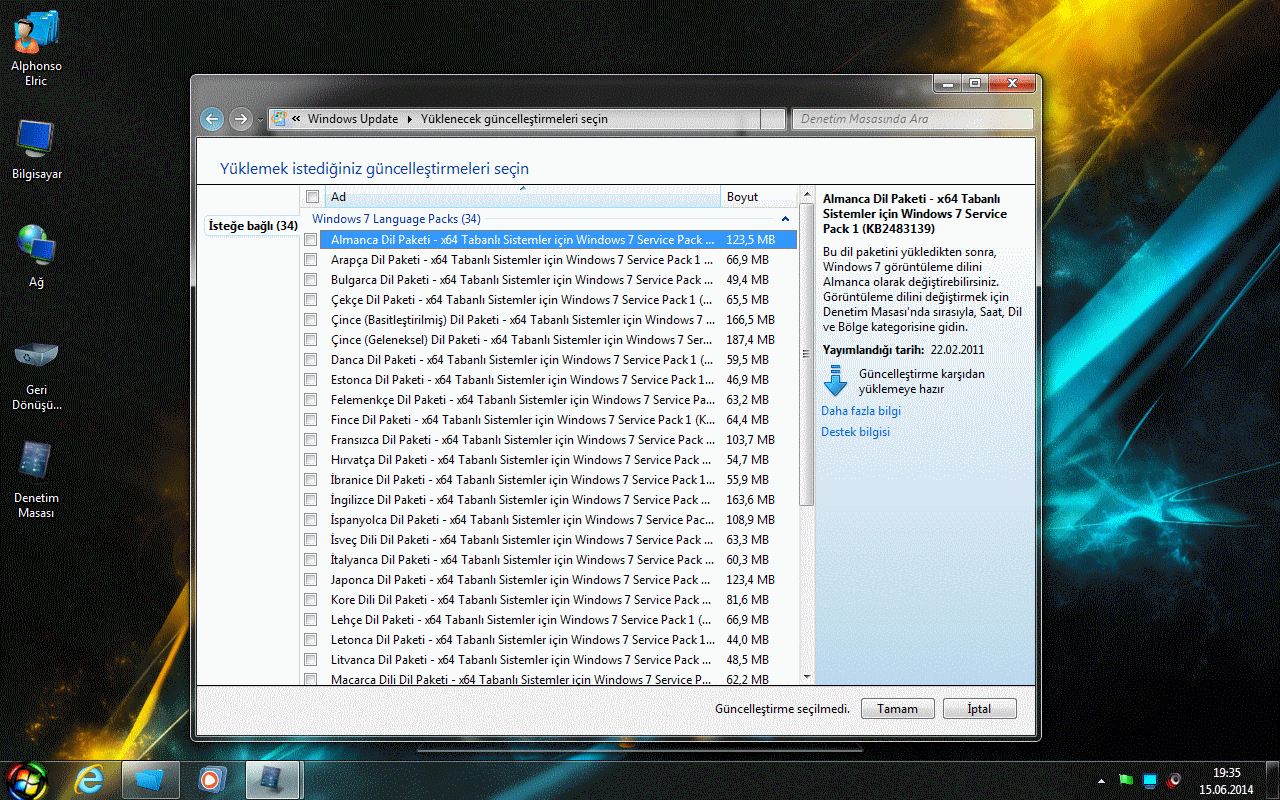This screenshot has width=1280, height=800.
Task: Sort the list by Boyut column
Action: tap(756, 197)
